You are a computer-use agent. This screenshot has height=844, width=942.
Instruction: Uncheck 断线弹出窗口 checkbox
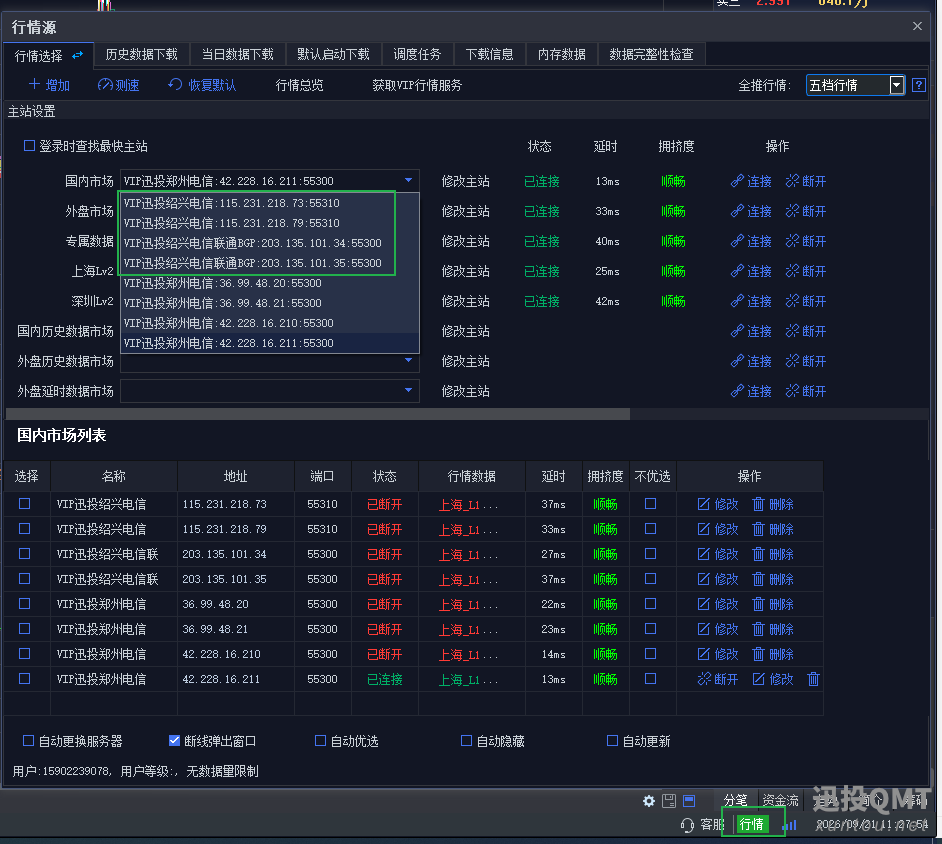tap(174, 741)
